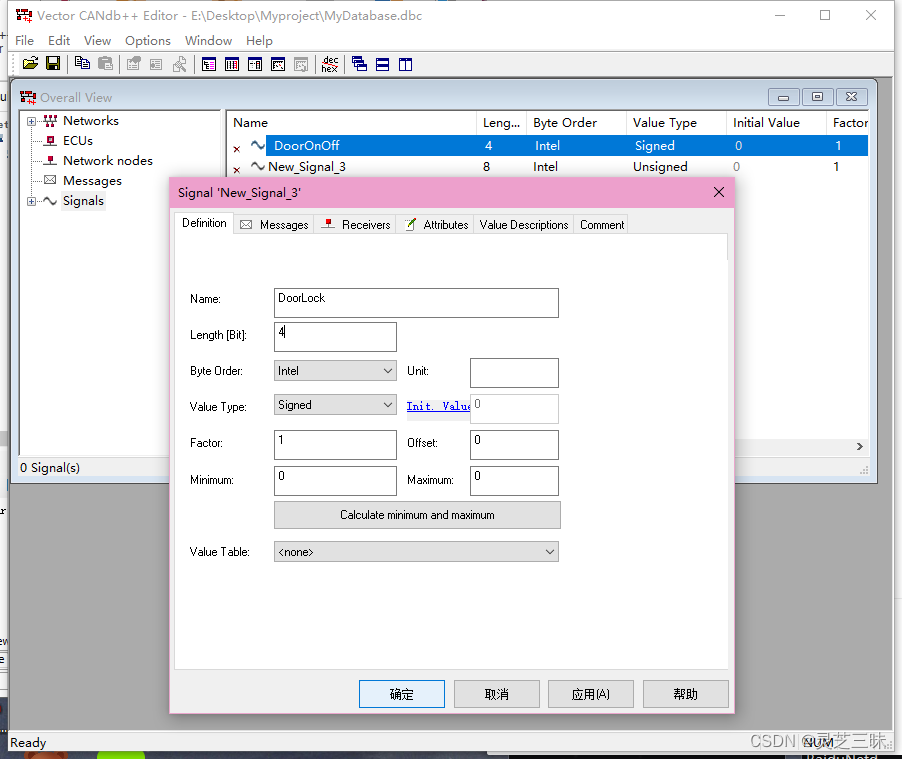
Task: Sort by the Value Type column header
Action: [676, 123]
